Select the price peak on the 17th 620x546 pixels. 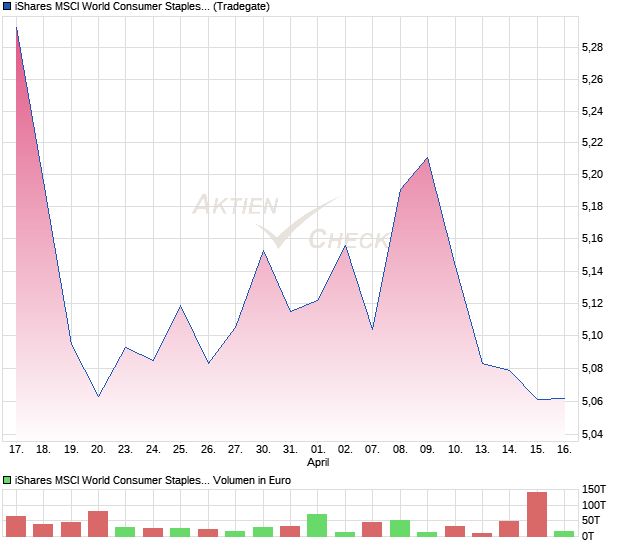coord(17,28)
